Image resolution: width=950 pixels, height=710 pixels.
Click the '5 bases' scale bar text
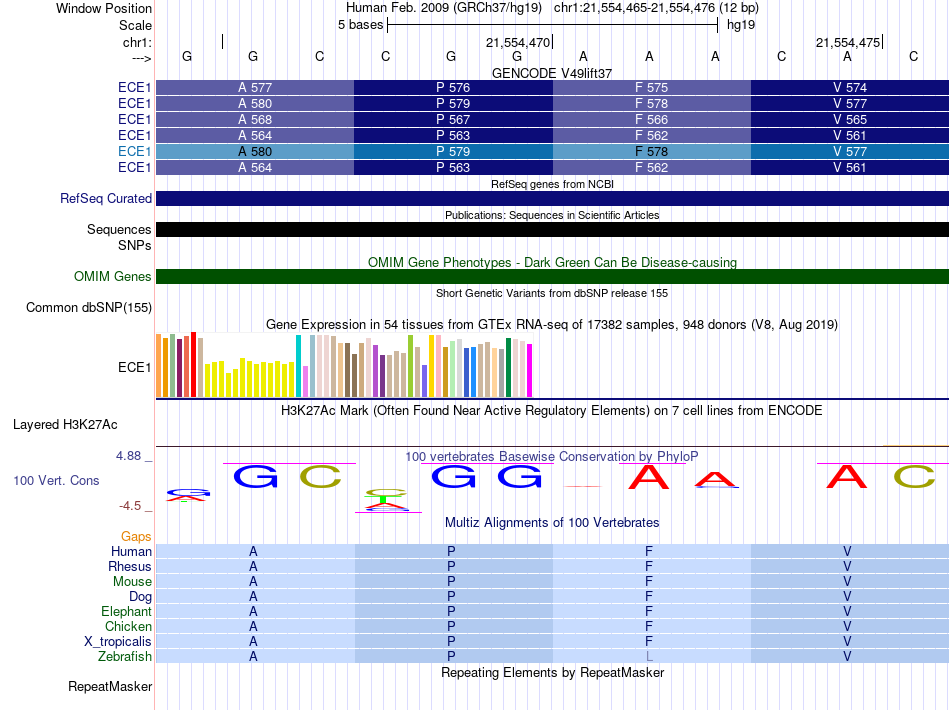(x=360, y=25)
